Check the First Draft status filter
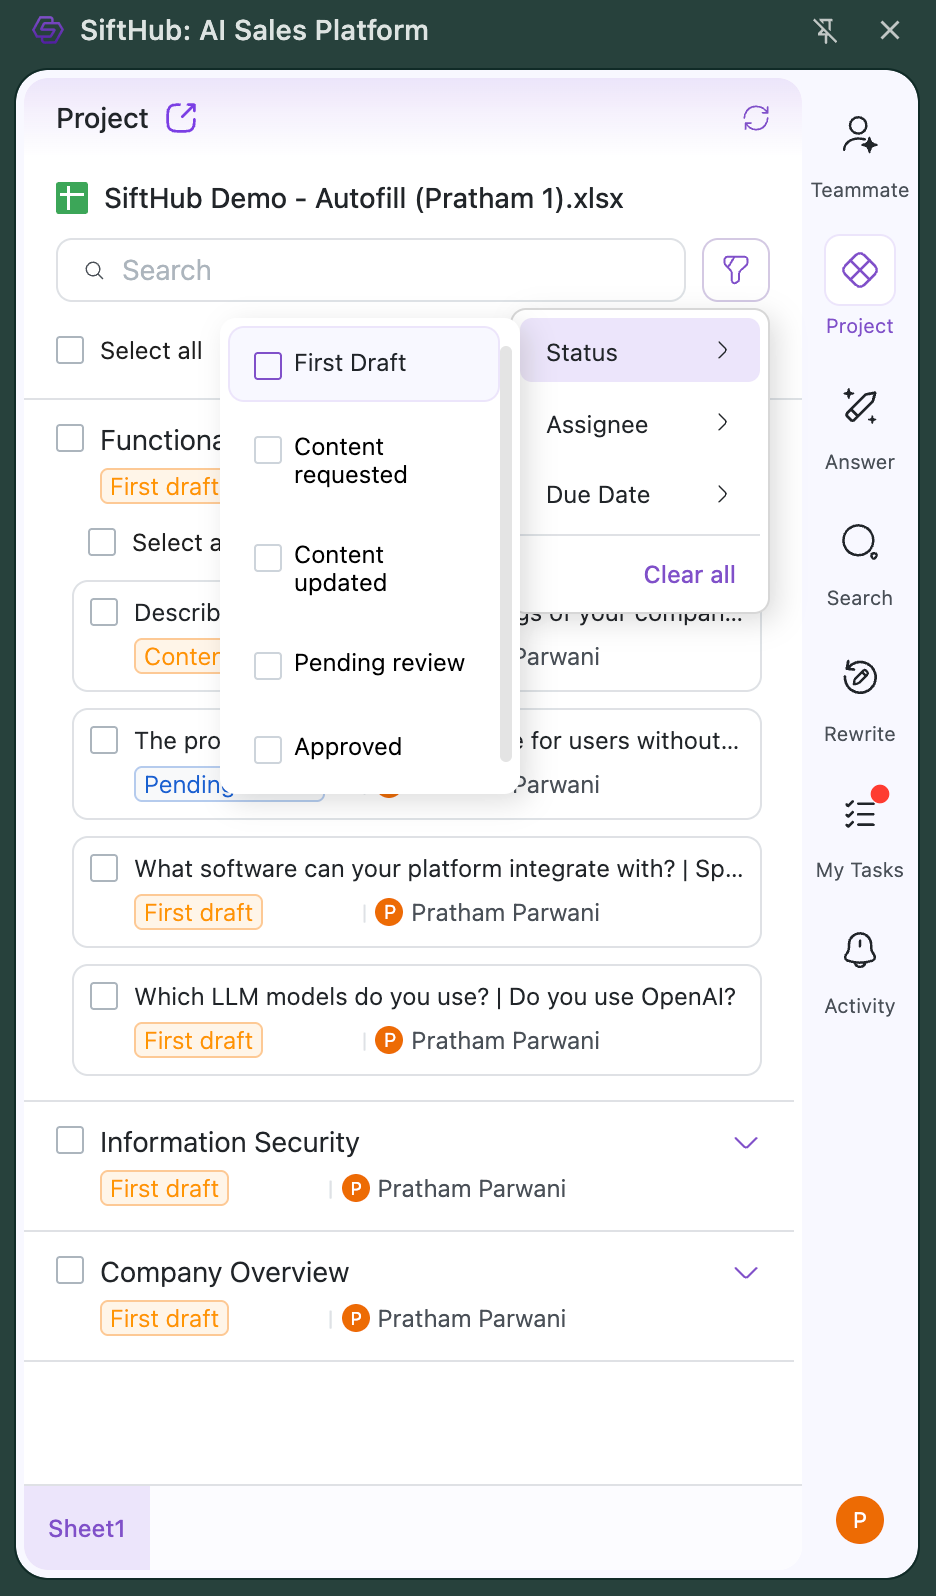Screen dimensions: 936x1596 268,365
